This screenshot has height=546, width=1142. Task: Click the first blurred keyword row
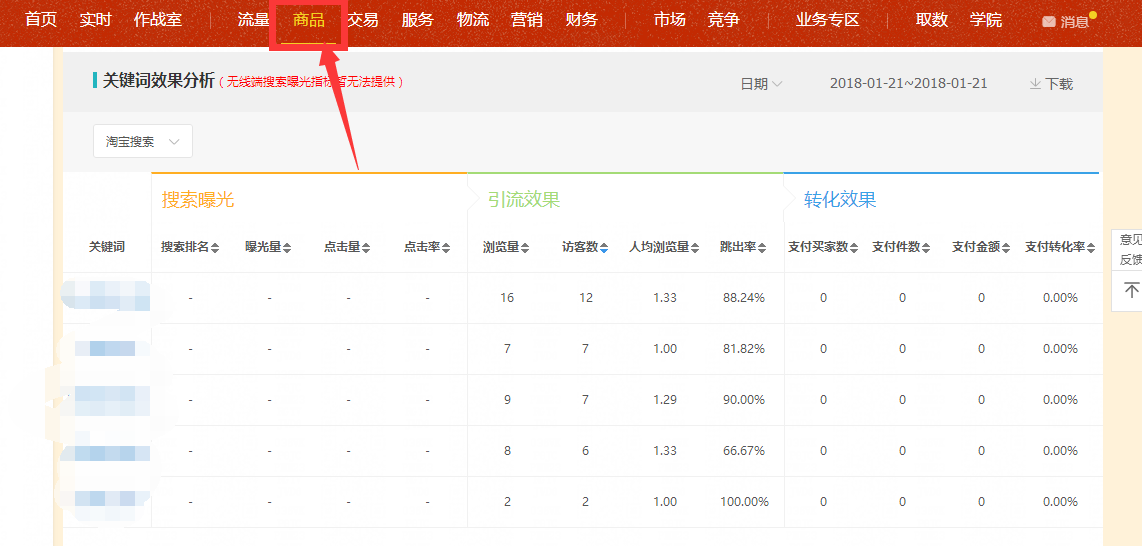click(106, 297)
